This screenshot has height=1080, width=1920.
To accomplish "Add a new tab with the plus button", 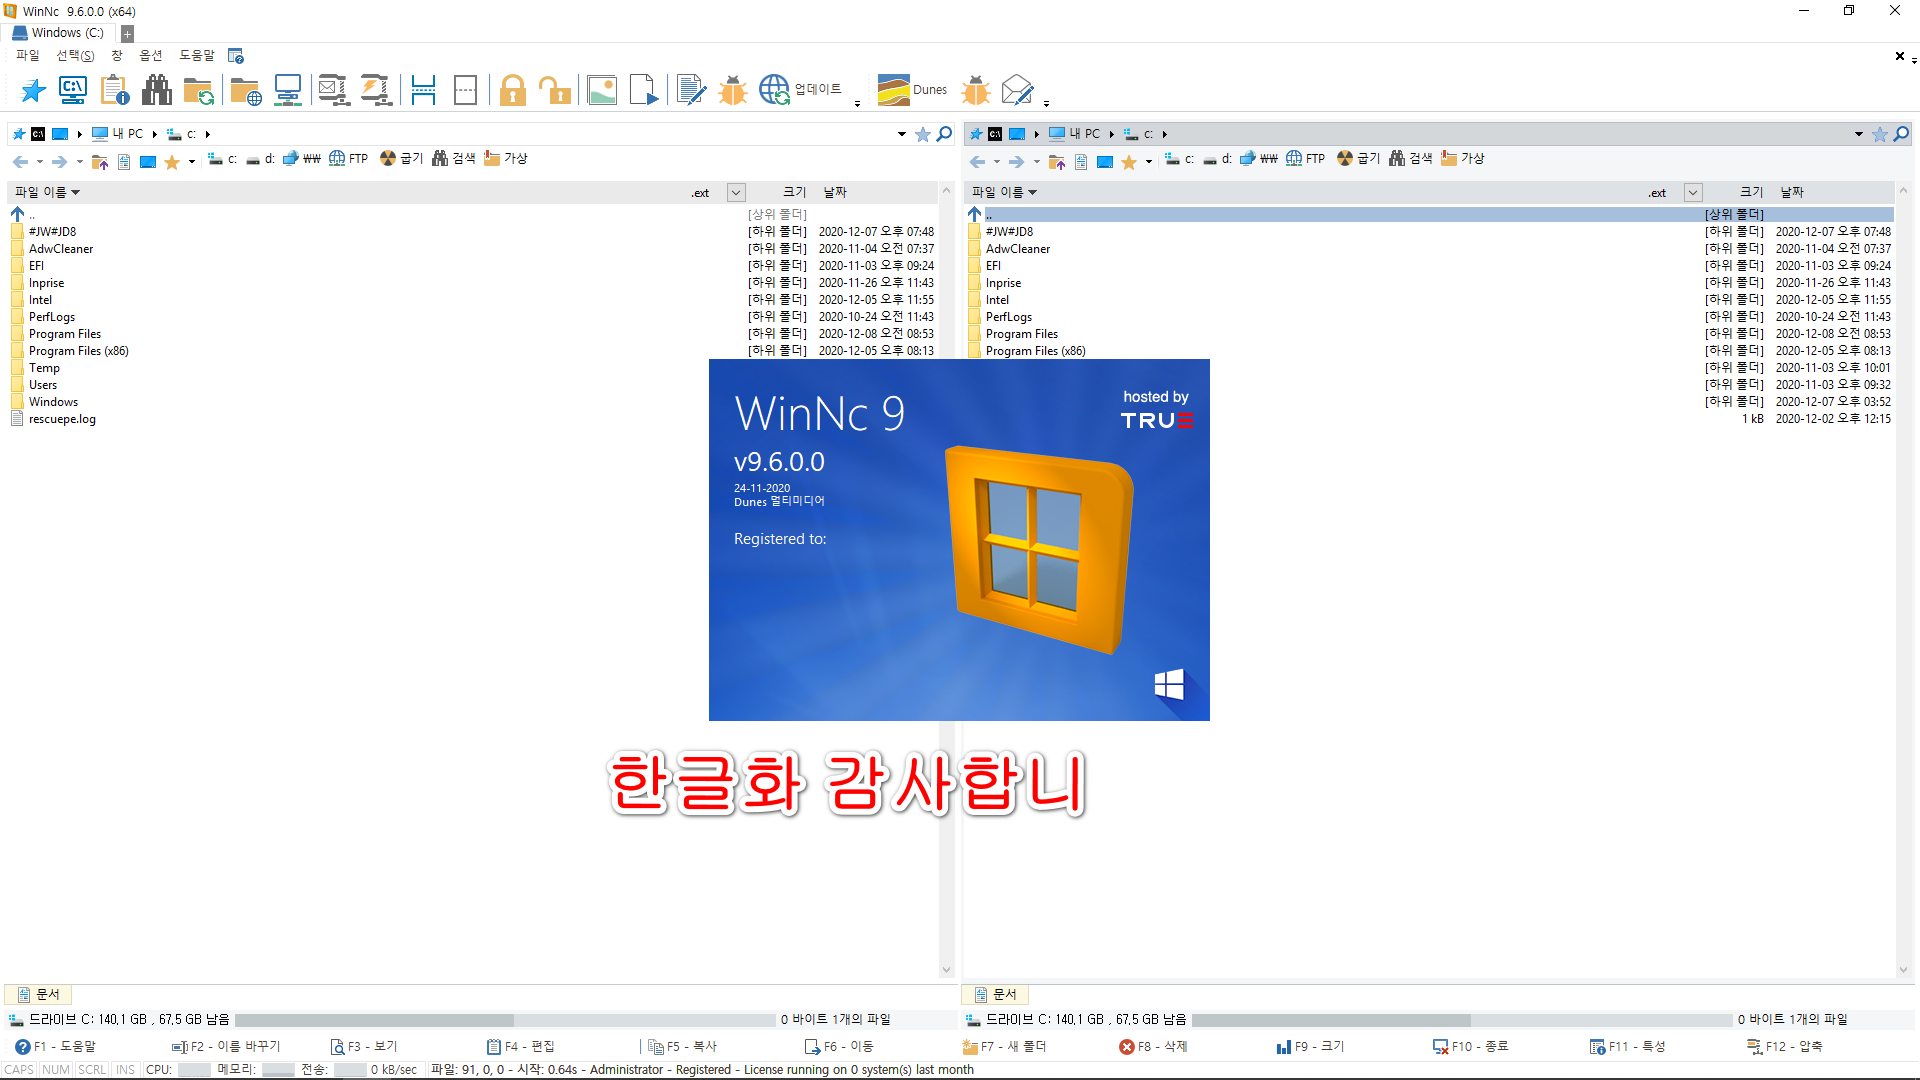I will (x=127, y=34).
